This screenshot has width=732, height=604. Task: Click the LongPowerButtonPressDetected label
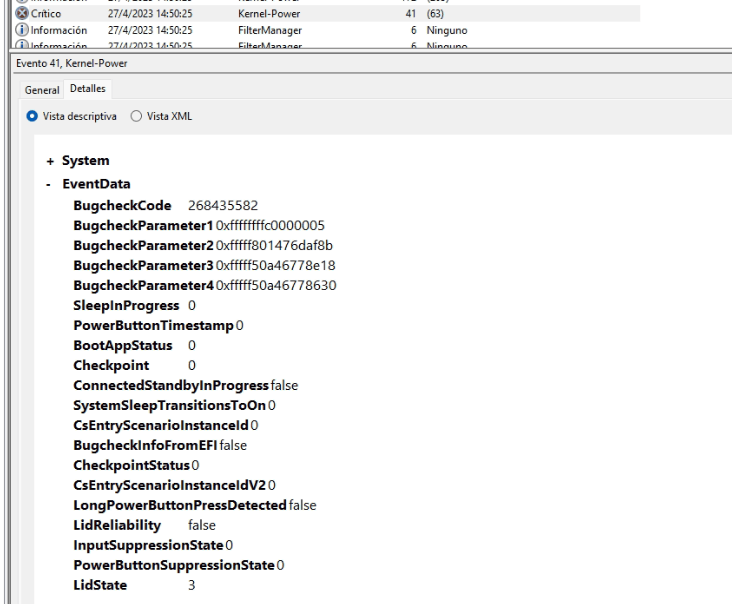(180, 506)
